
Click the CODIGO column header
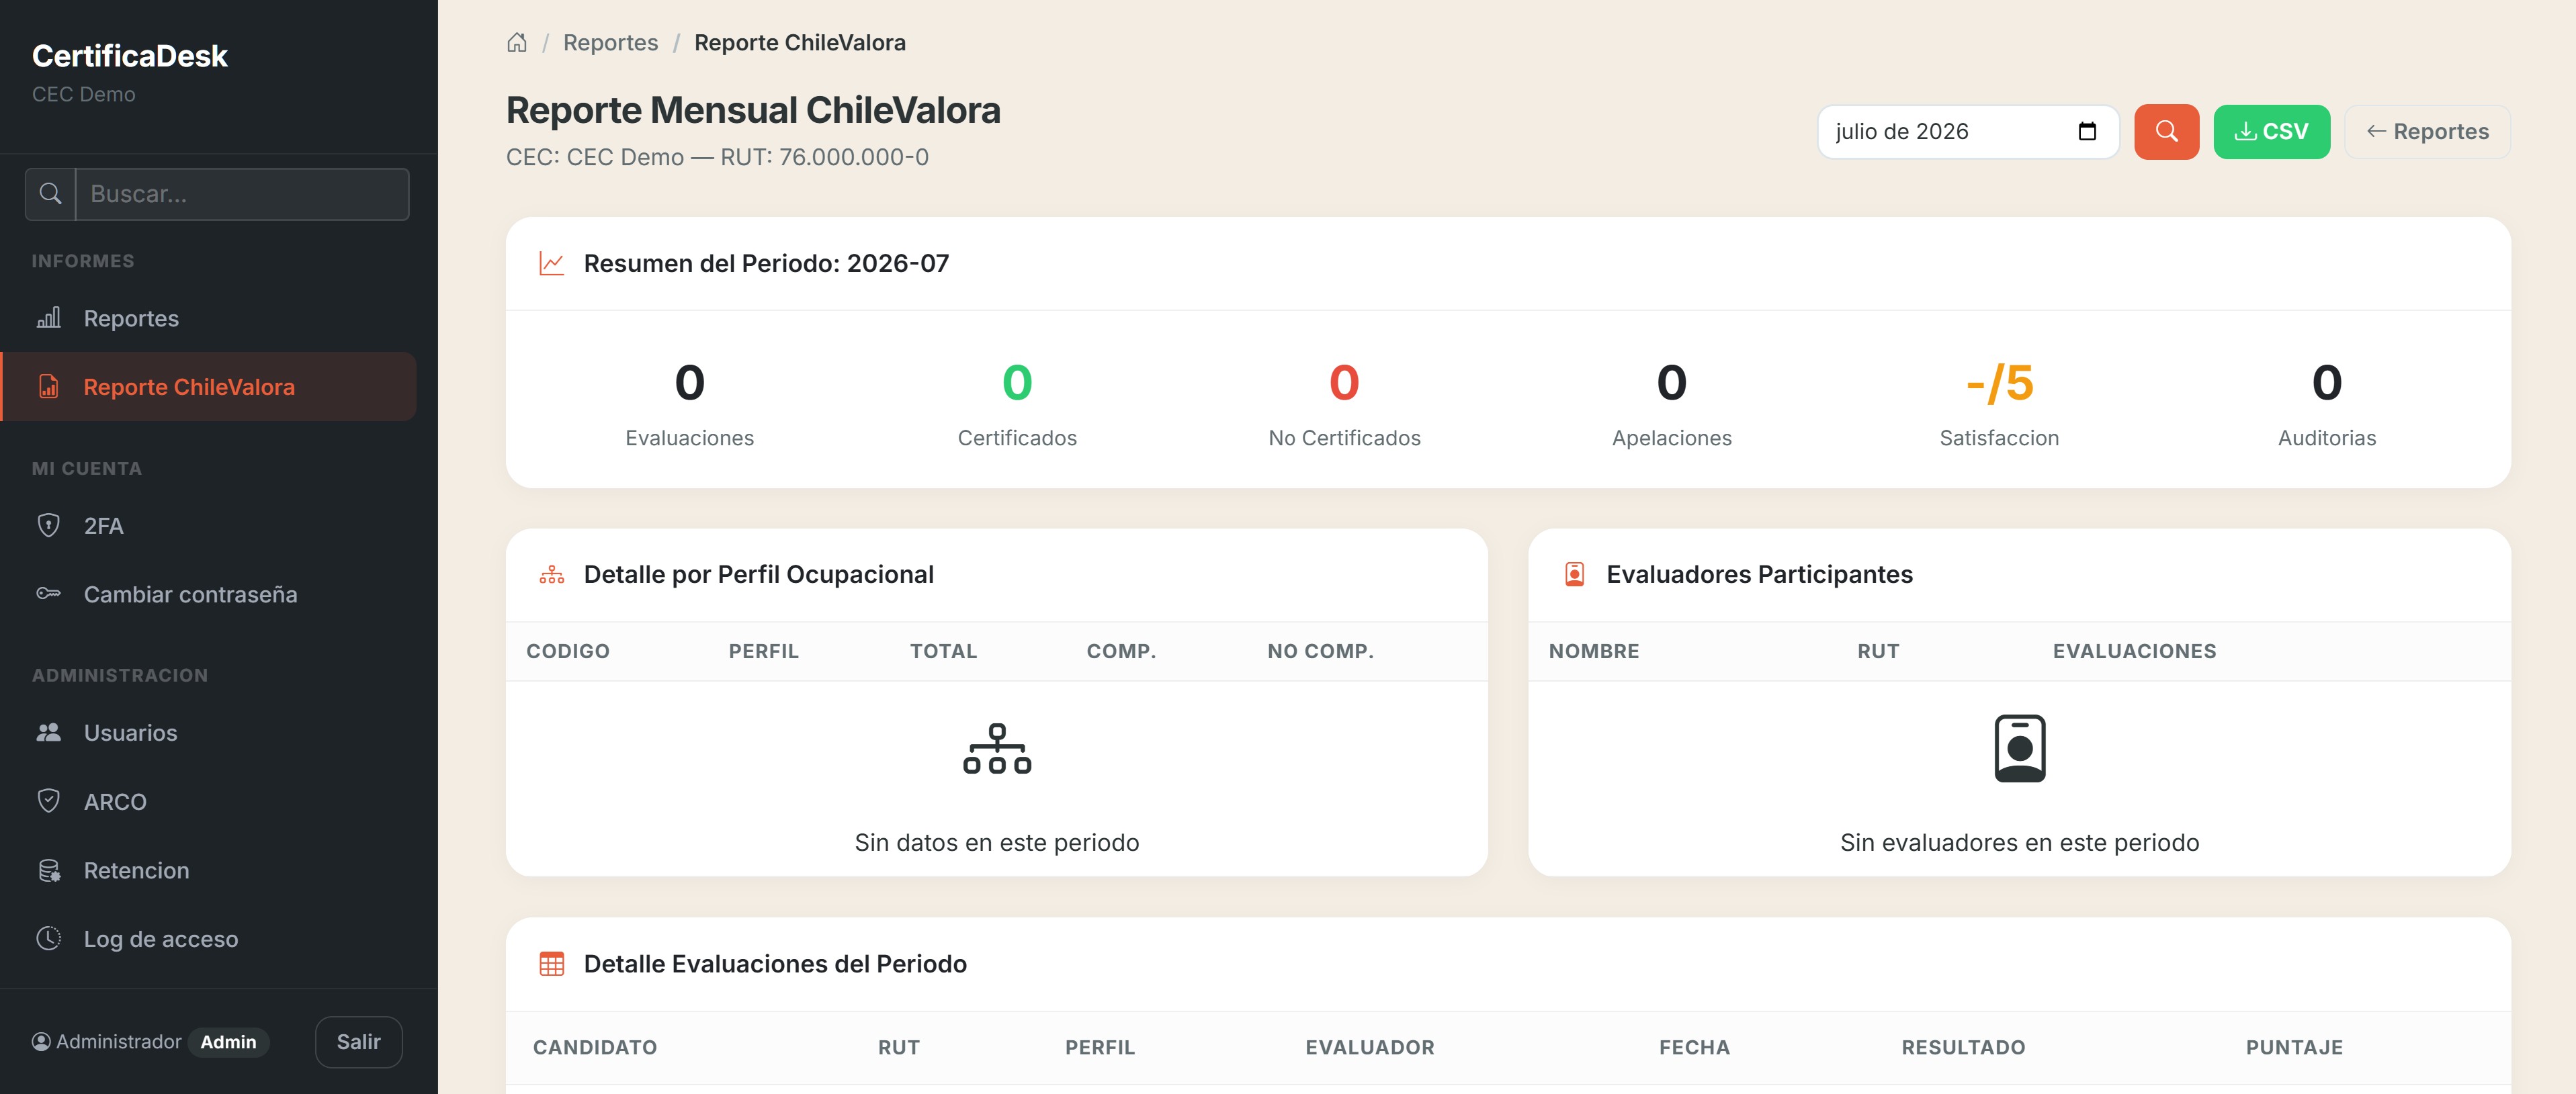point(568,652)
